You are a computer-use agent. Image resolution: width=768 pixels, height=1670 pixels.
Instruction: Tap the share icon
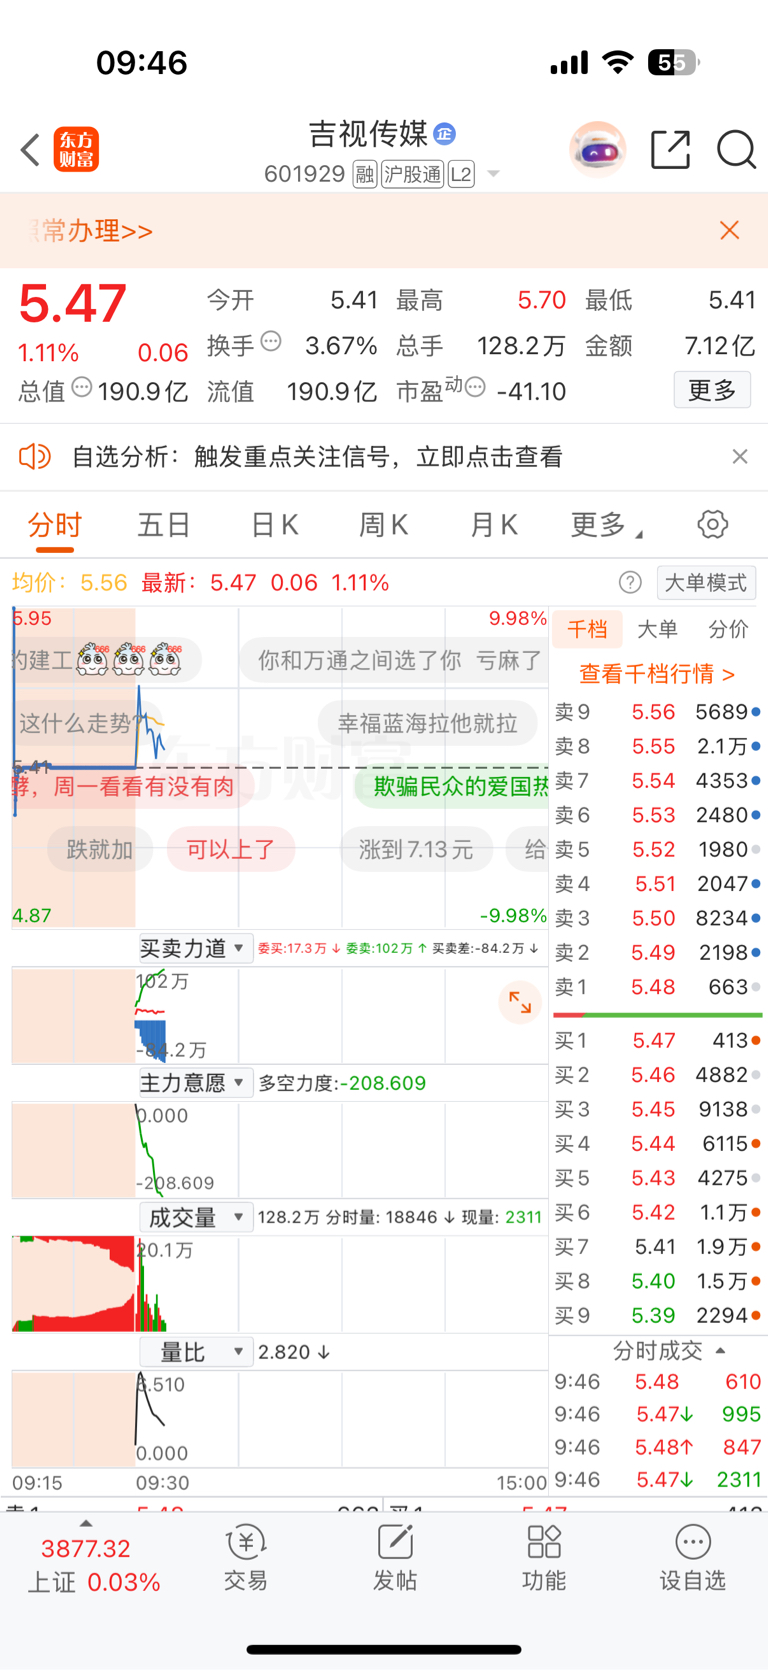670,150
